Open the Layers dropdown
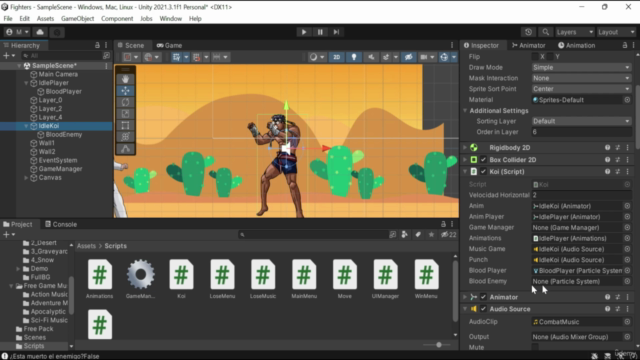The height and width of the screenshot is (360, 640). (x=575, y=32)
